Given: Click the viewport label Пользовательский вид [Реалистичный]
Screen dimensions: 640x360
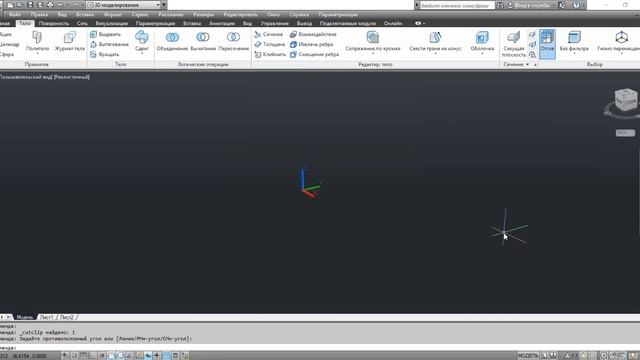Looking at the screenshot, I should click(44, 77).
